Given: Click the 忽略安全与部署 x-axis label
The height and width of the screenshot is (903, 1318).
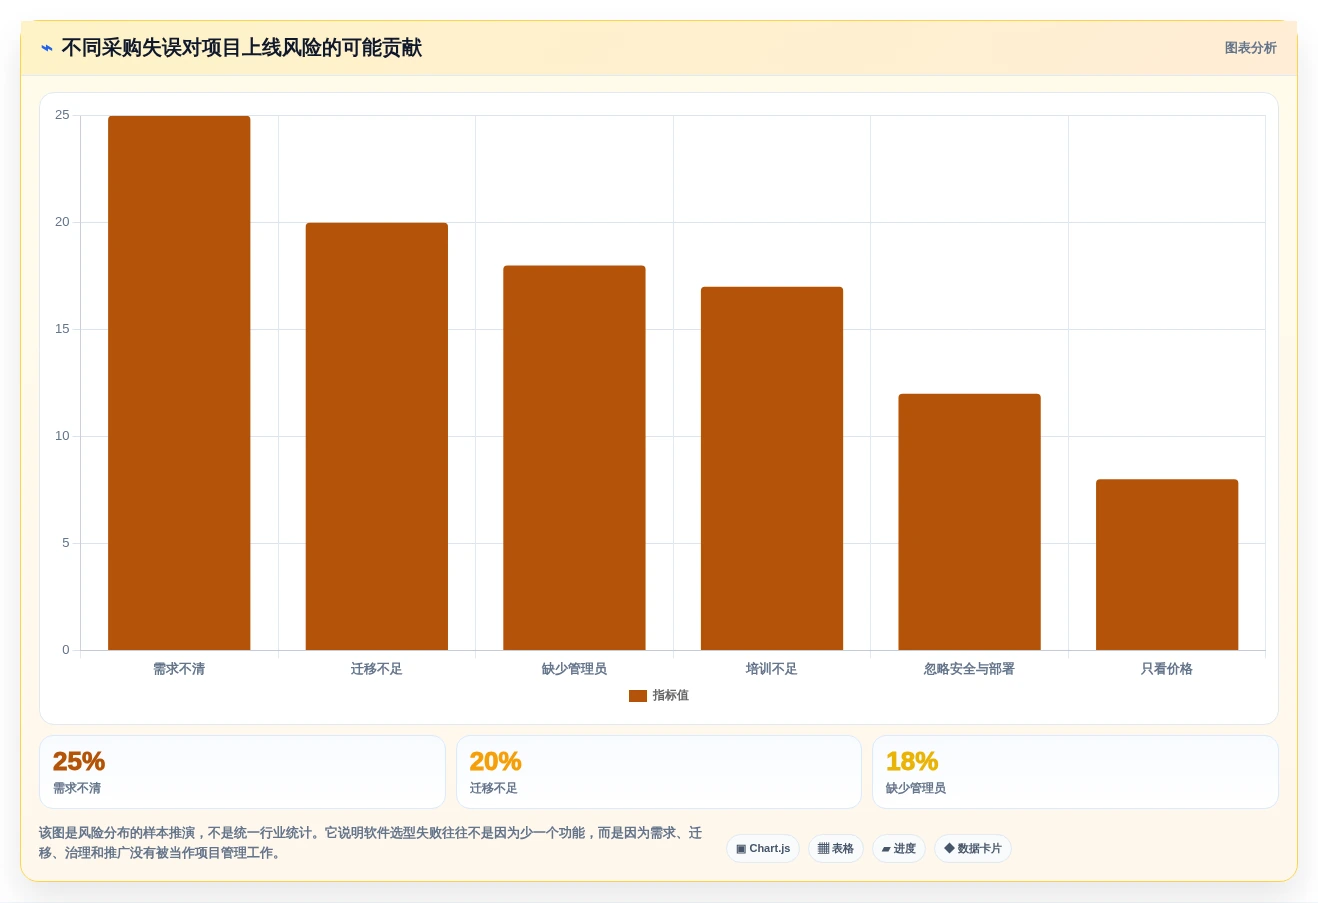Looking at the screenshot, I should [x=969, y=669].
